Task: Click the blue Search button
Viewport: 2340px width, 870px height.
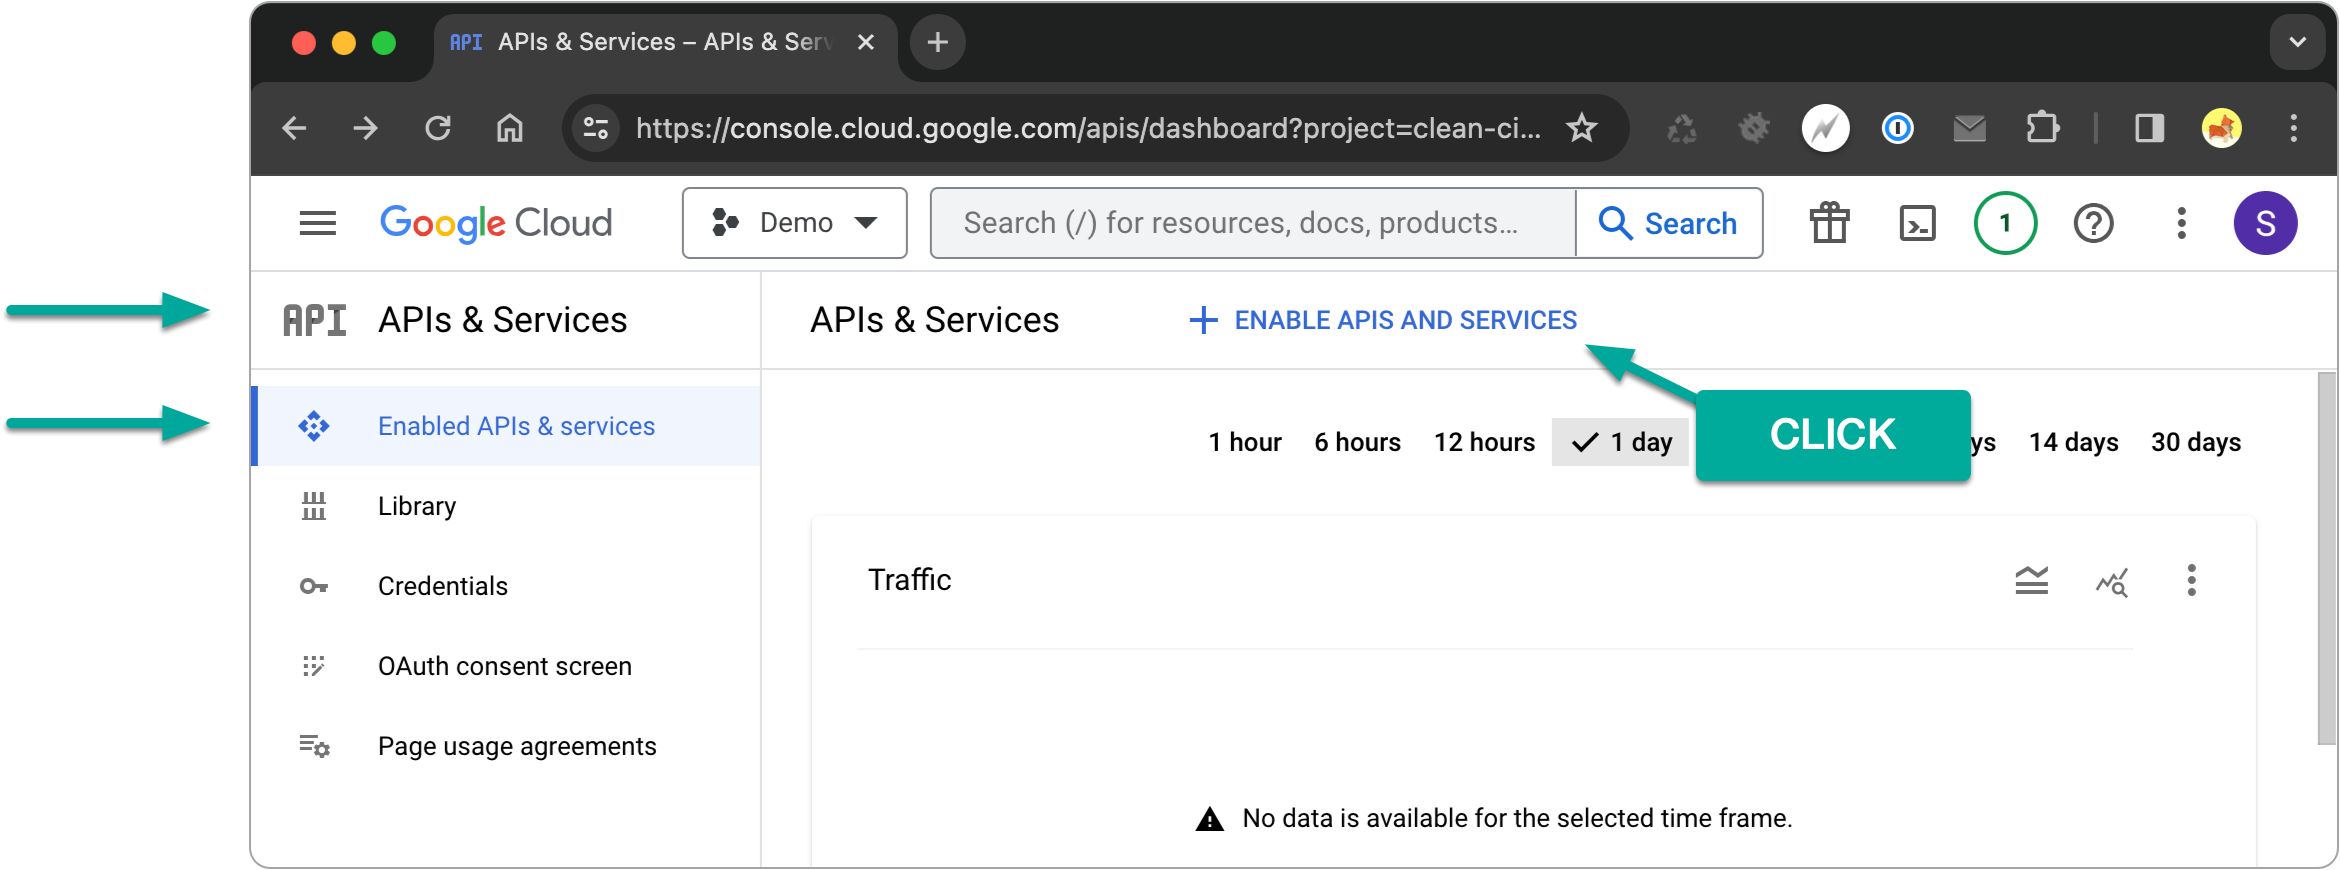Action: click(1669, 223)
